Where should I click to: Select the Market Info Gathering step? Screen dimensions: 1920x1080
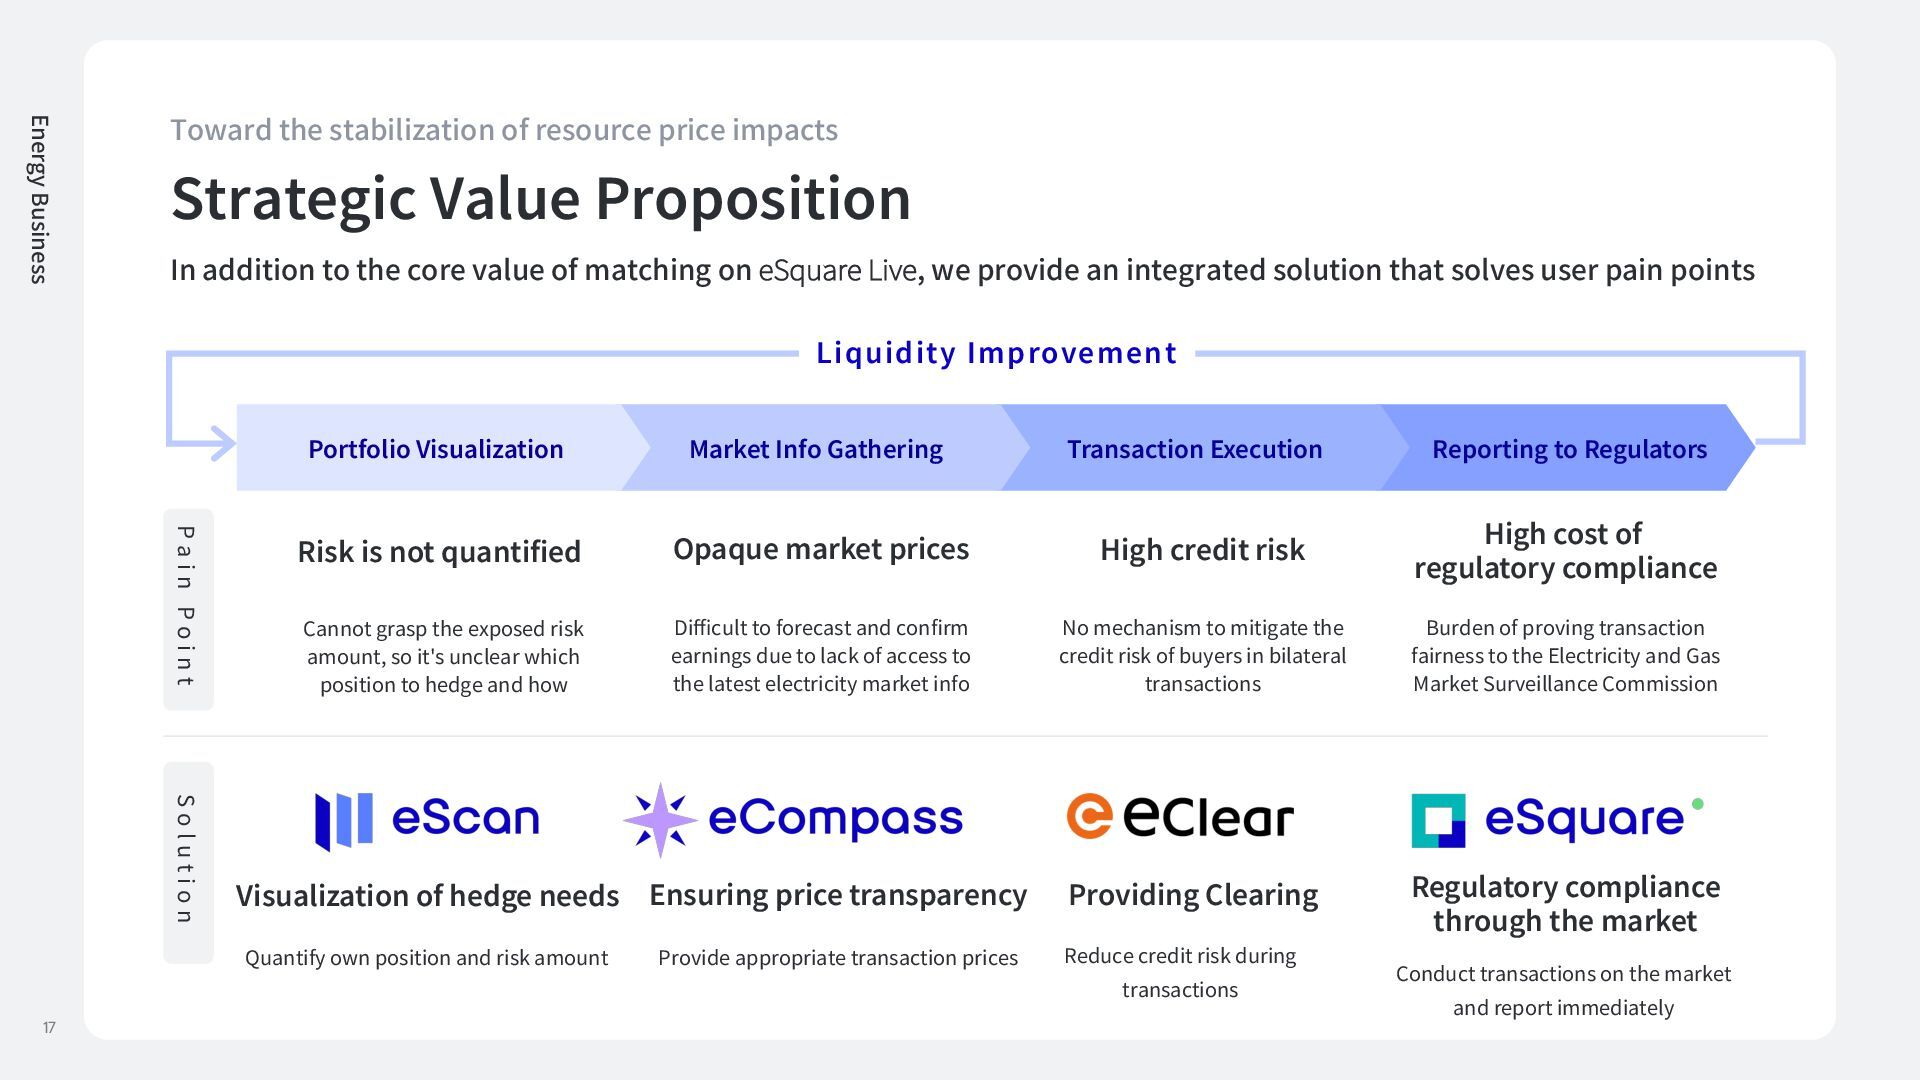pyautogui.click(x=815, y=449)
